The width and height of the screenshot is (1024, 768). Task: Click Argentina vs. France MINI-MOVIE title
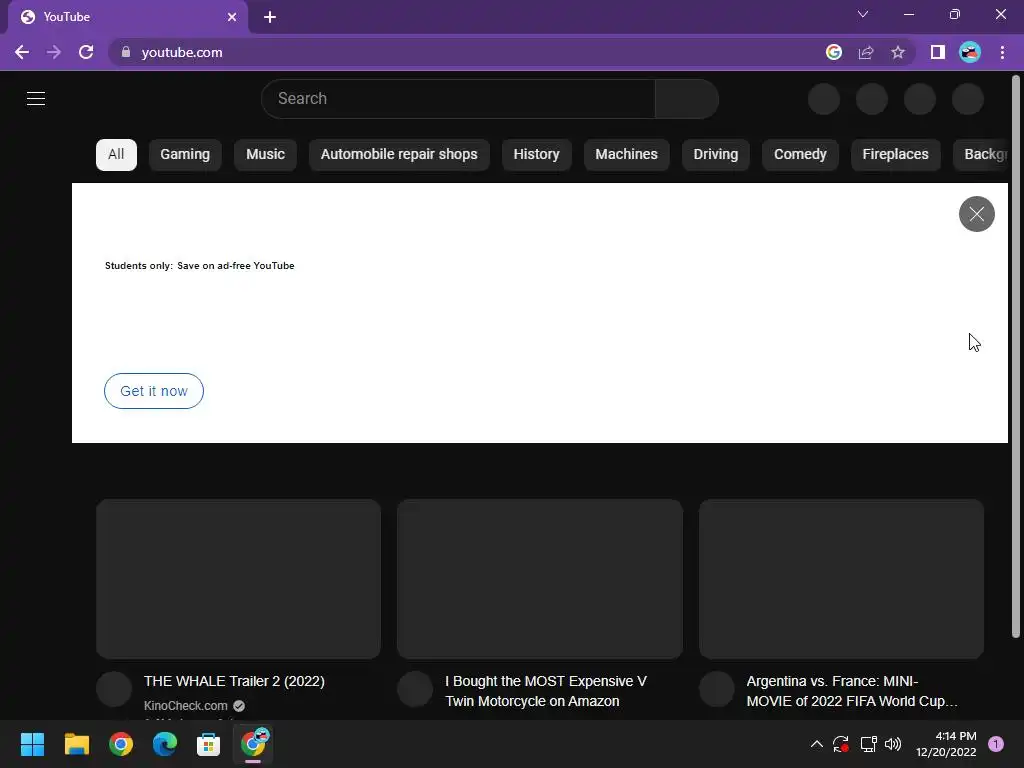point(852,691)
